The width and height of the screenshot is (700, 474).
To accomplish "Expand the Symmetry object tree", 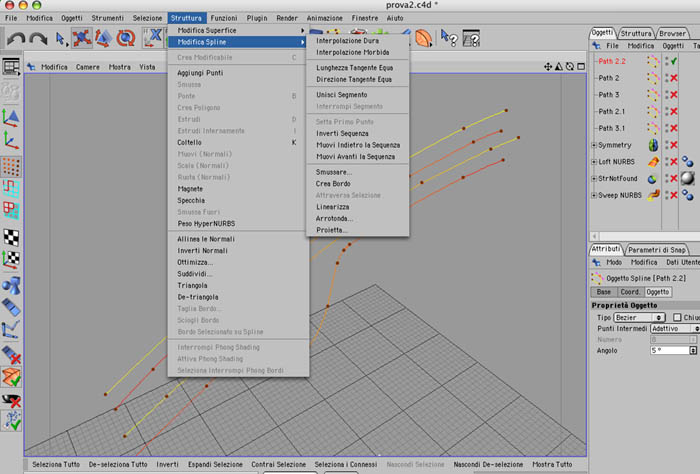I will (594, 145).
